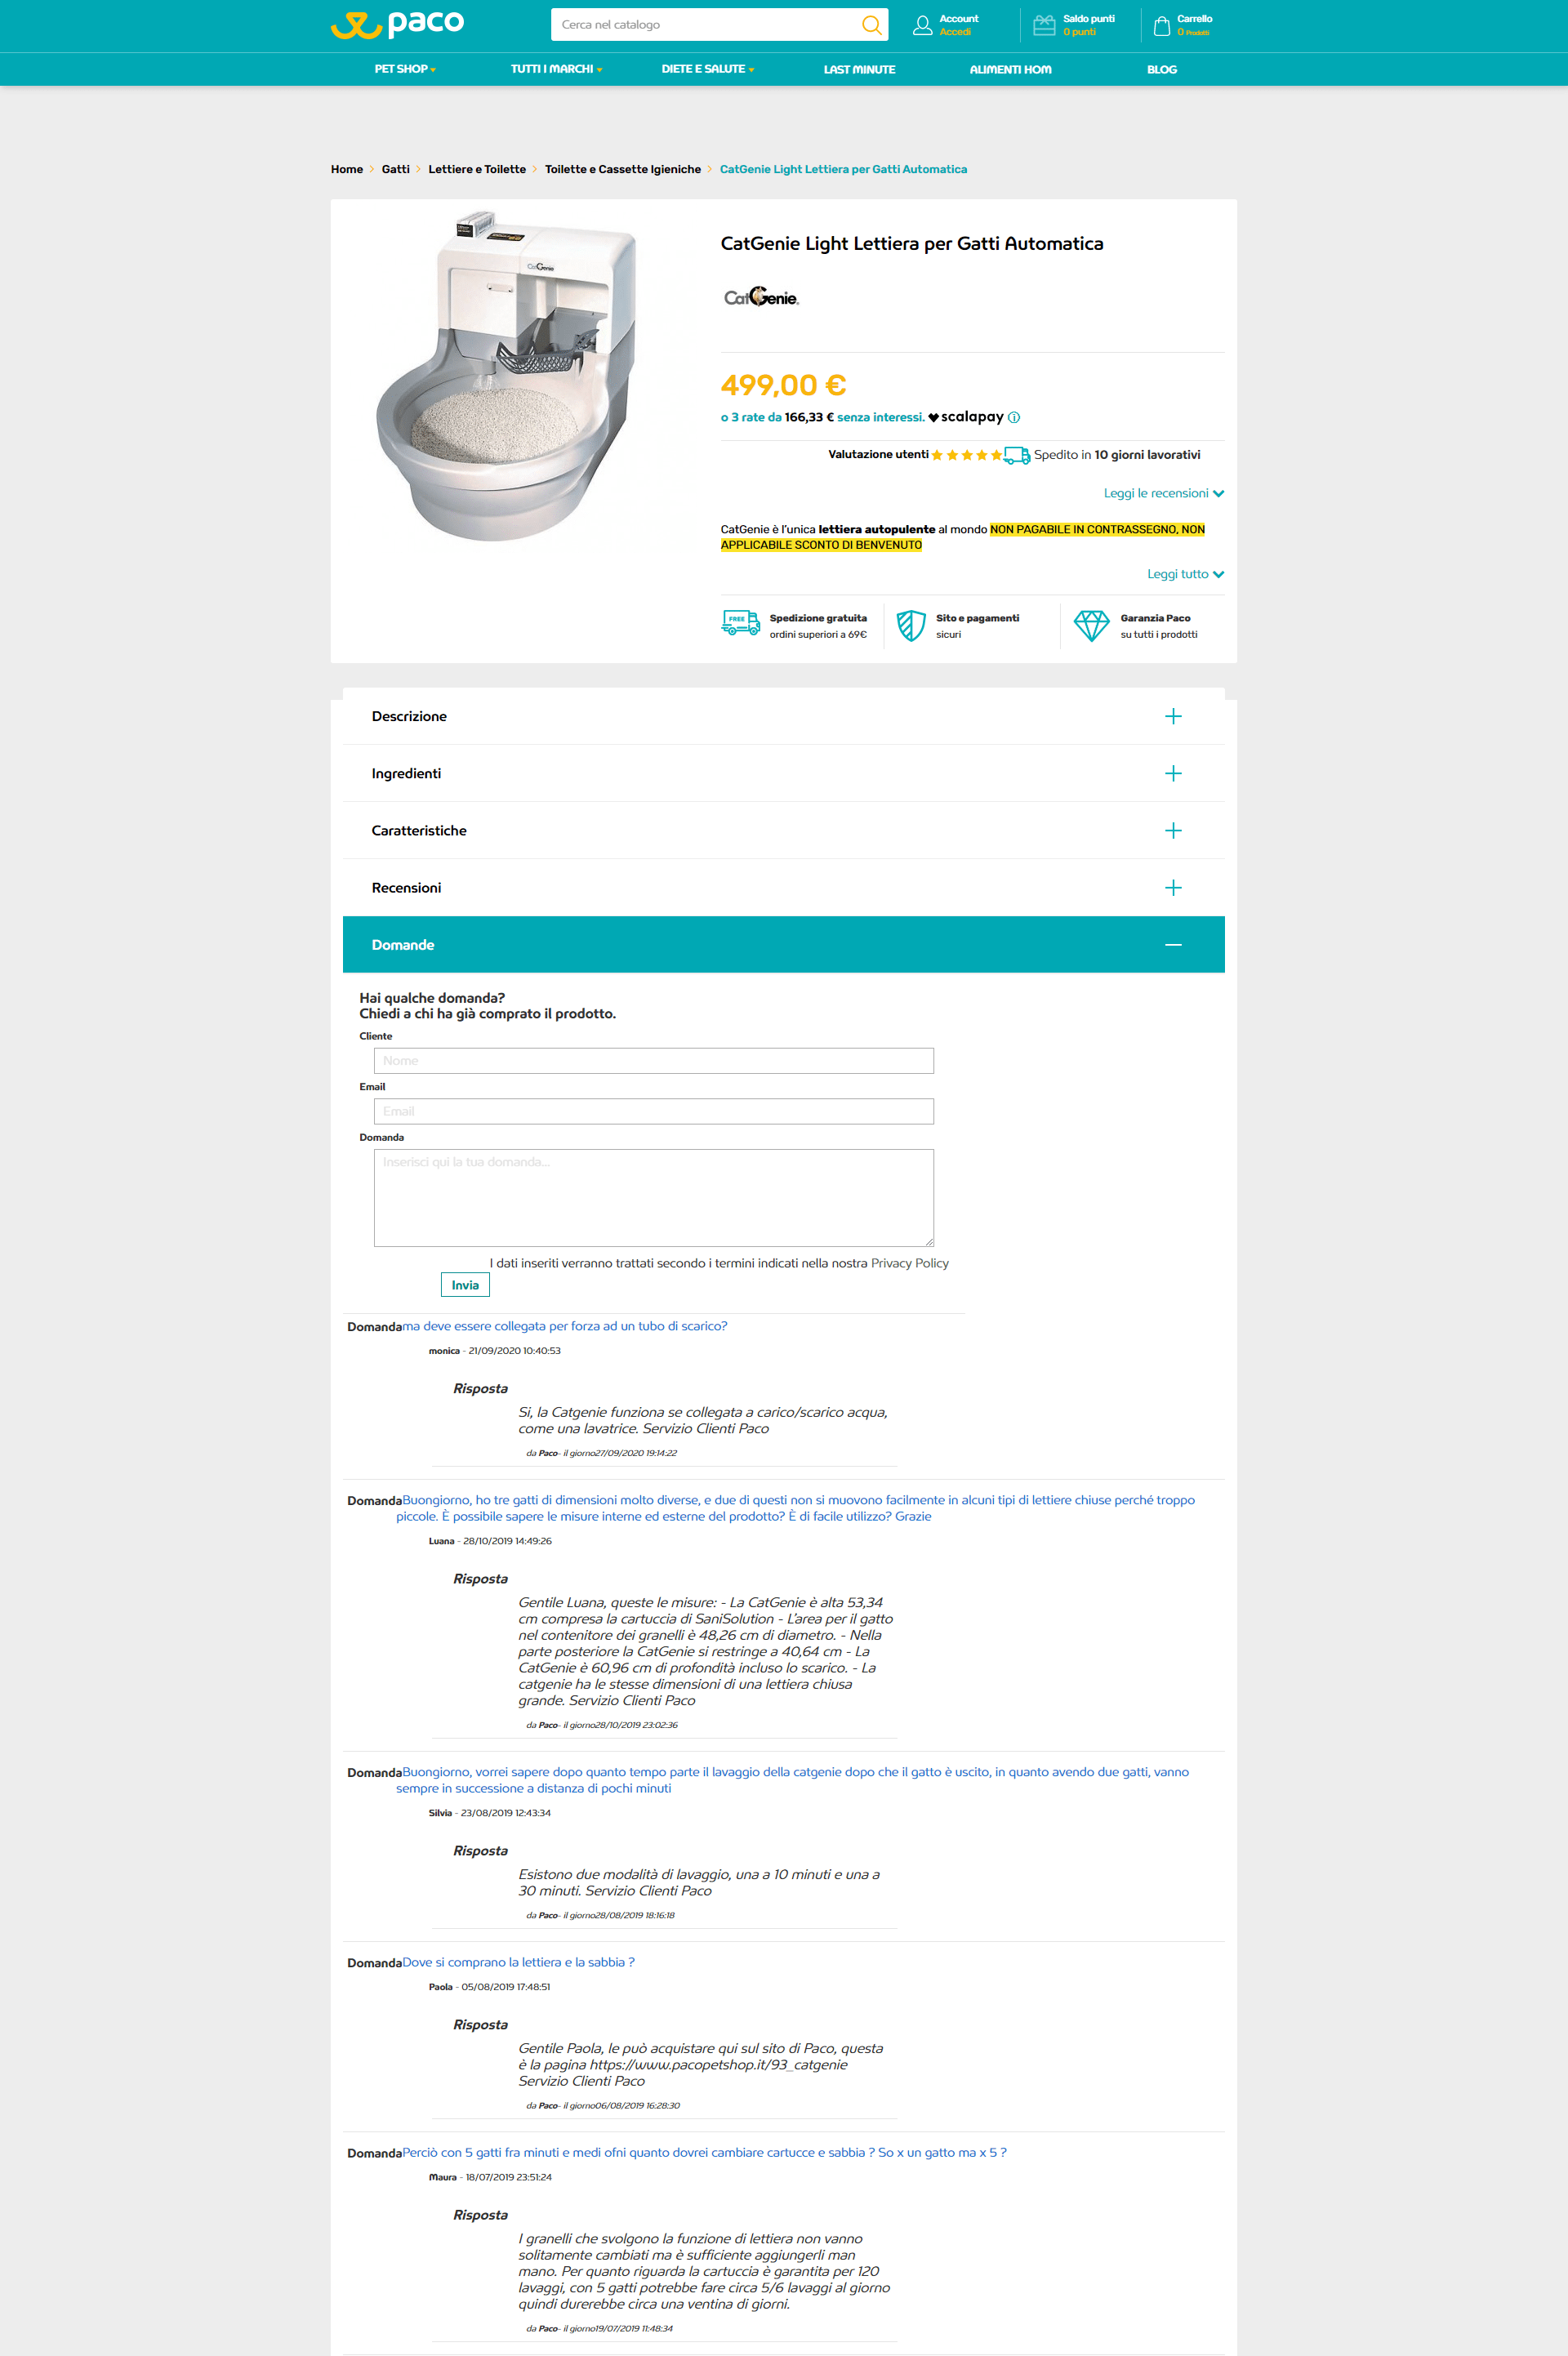Click monica's question about tubo di scarico
Screen dimensions: 1568x2356
point(565,1326)
